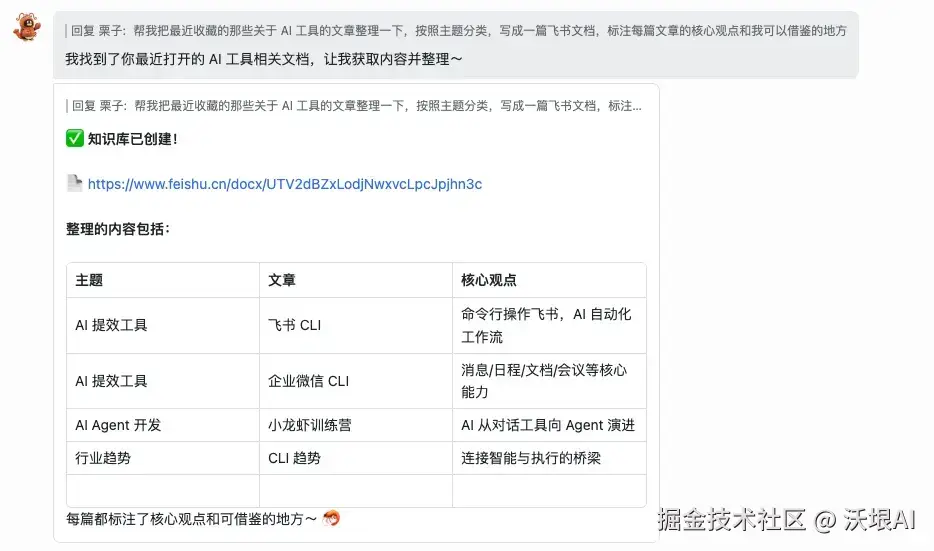The height and width of the screenshot is (551, 934).
Task: Click 'AI 提效工具' cell in 企业微信 CLI row
Action: point(163,381)
